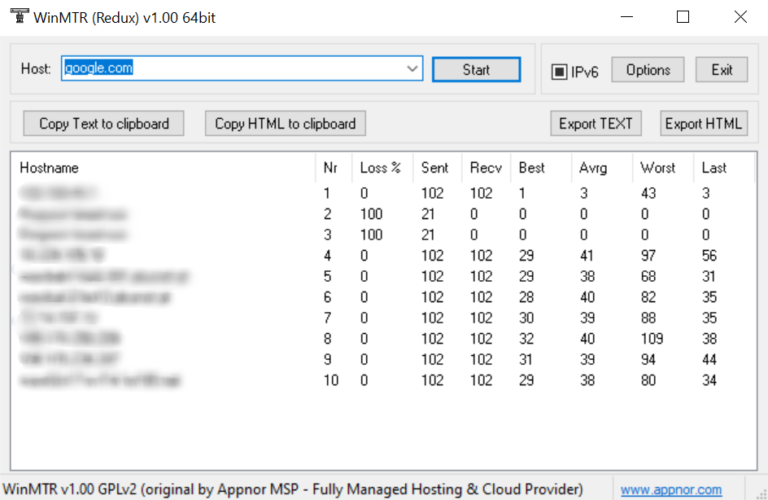Copy HTML to clipboard
768x500 pixels.
coord(285,124)
